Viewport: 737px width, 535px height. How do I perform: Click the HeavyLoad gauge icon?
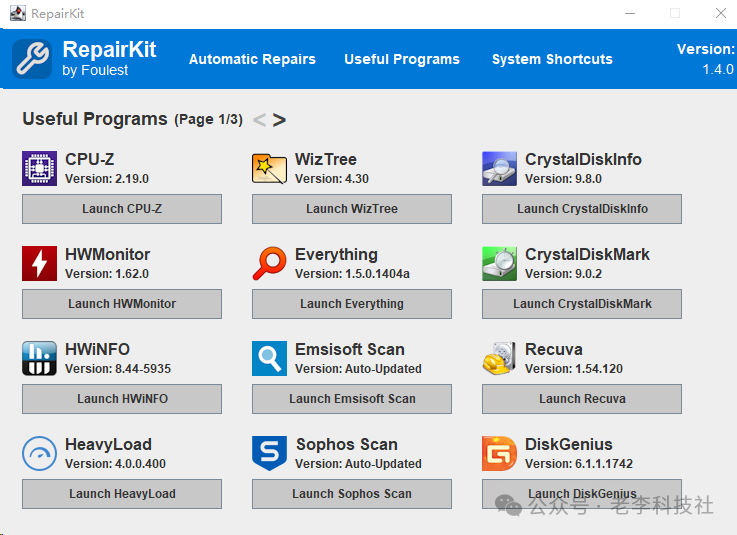(x=39, y=453)
